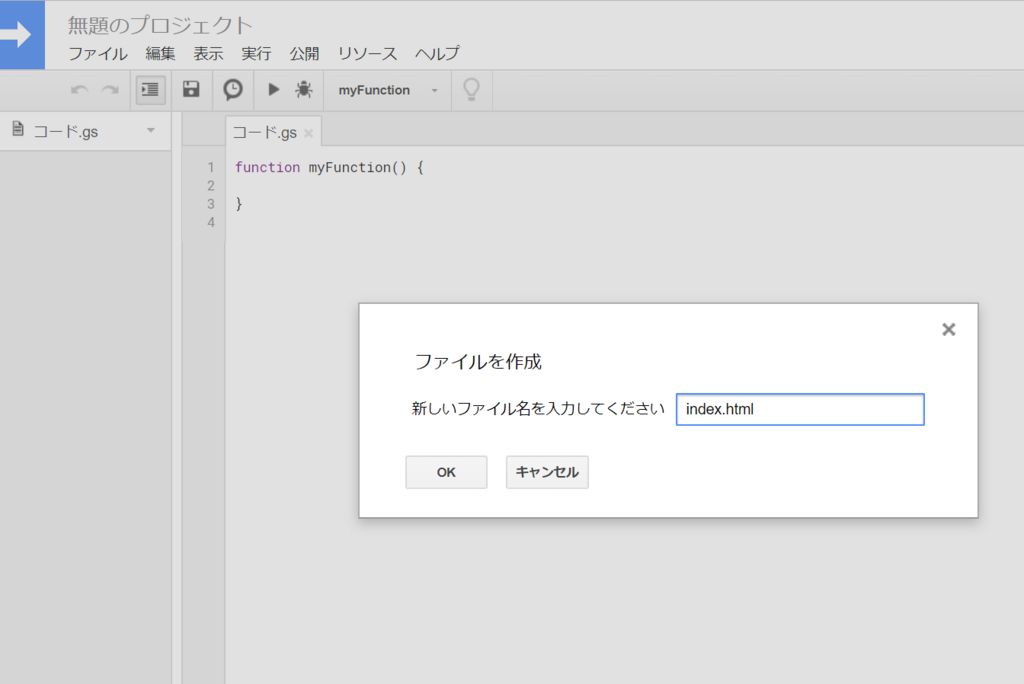Click the file icon beside コード.gs
1024x684 pixels.
(x=18, y=129)
